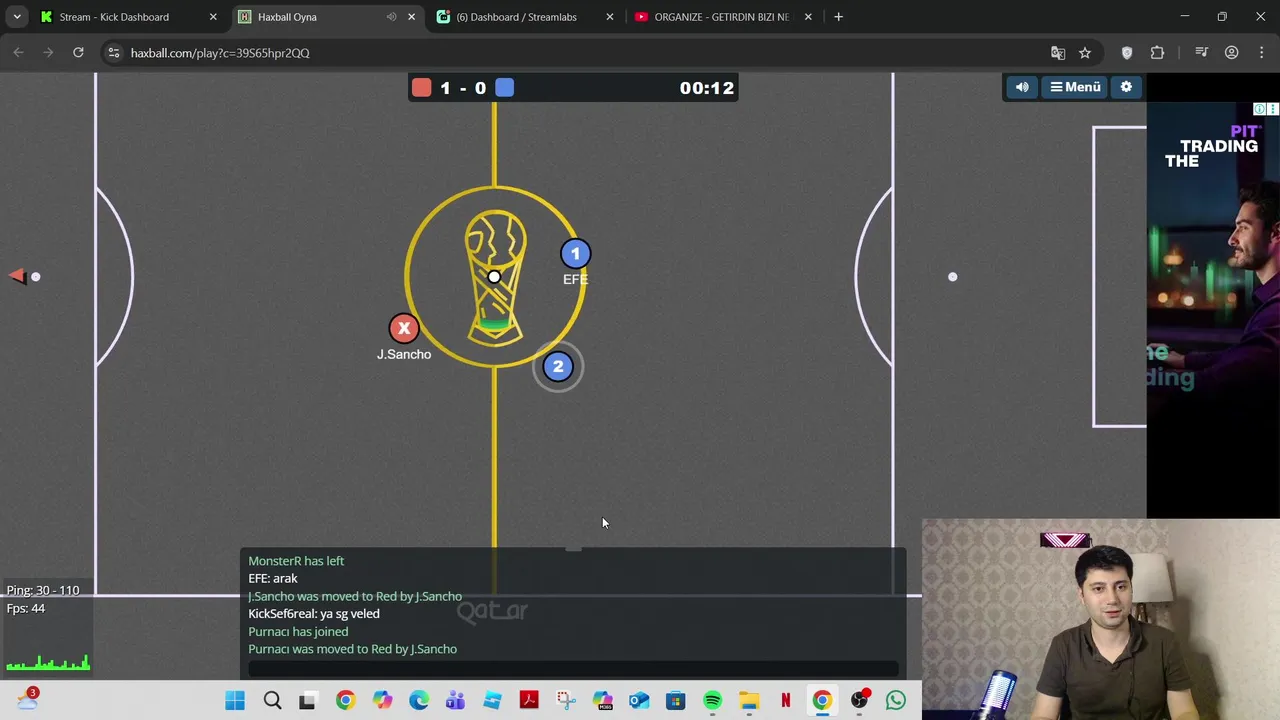Viewport: 1280px width, 720px height.
Task: Open OBS Studio from the taskbar
Action: click(x=859, y=701)
